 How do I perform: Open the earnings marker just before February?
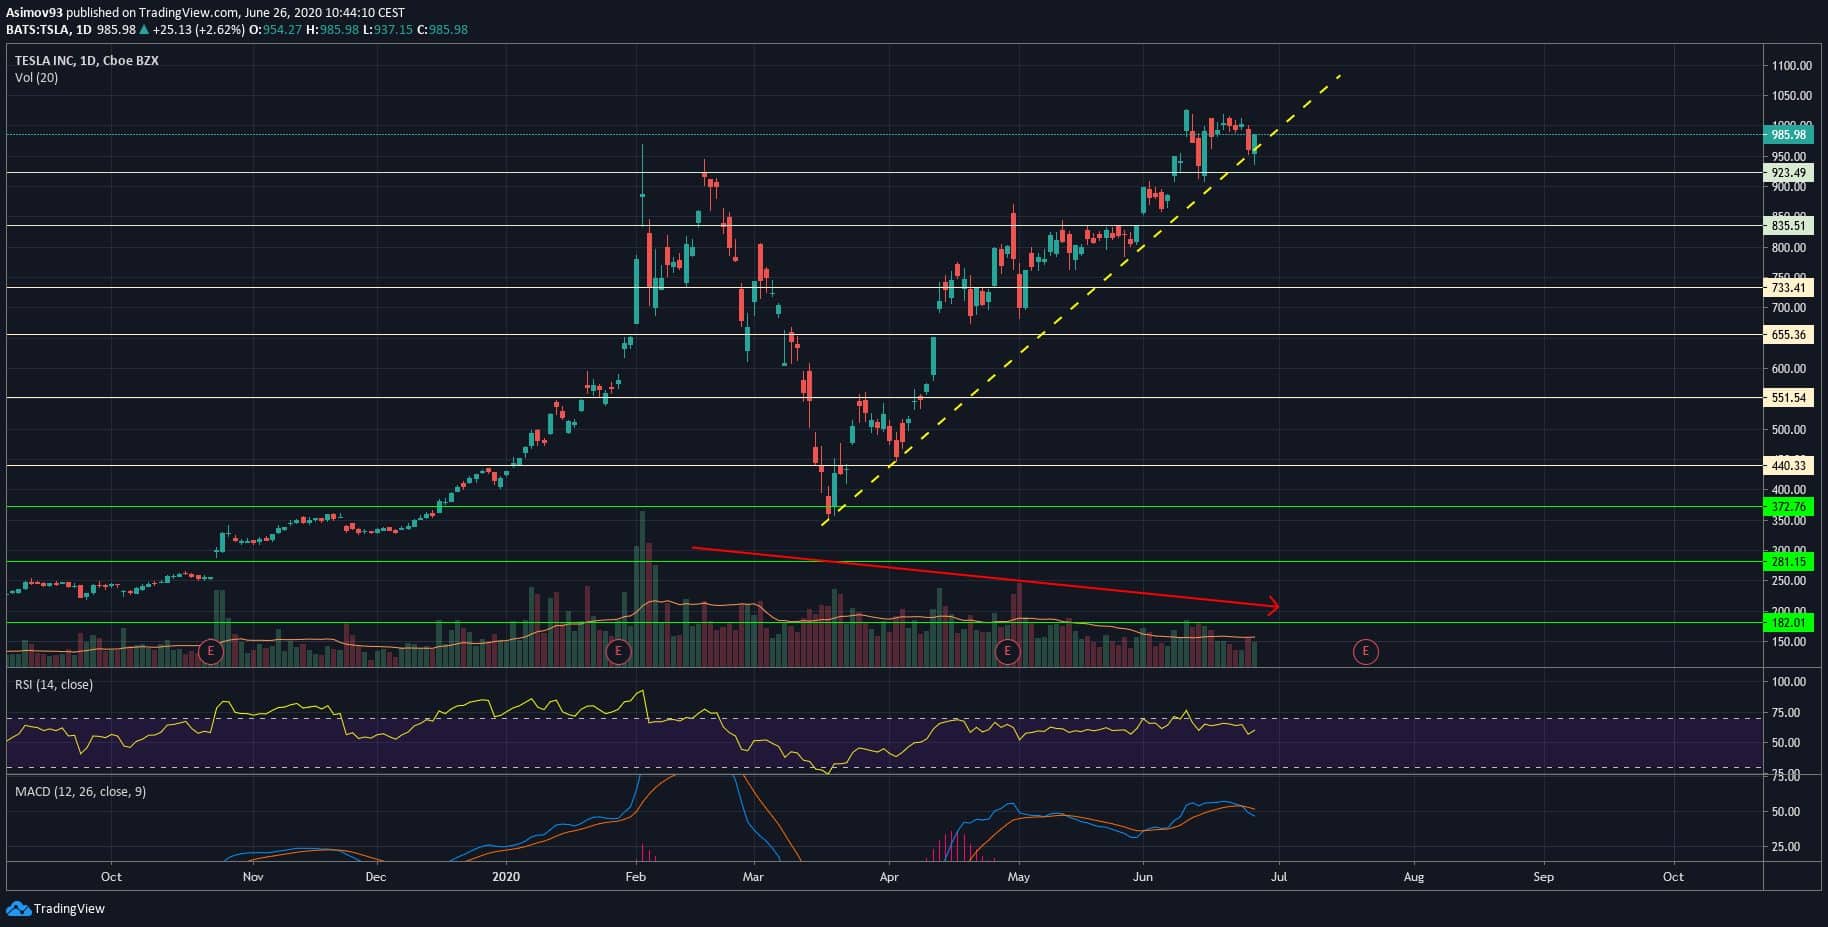click(x=618, y=652)
